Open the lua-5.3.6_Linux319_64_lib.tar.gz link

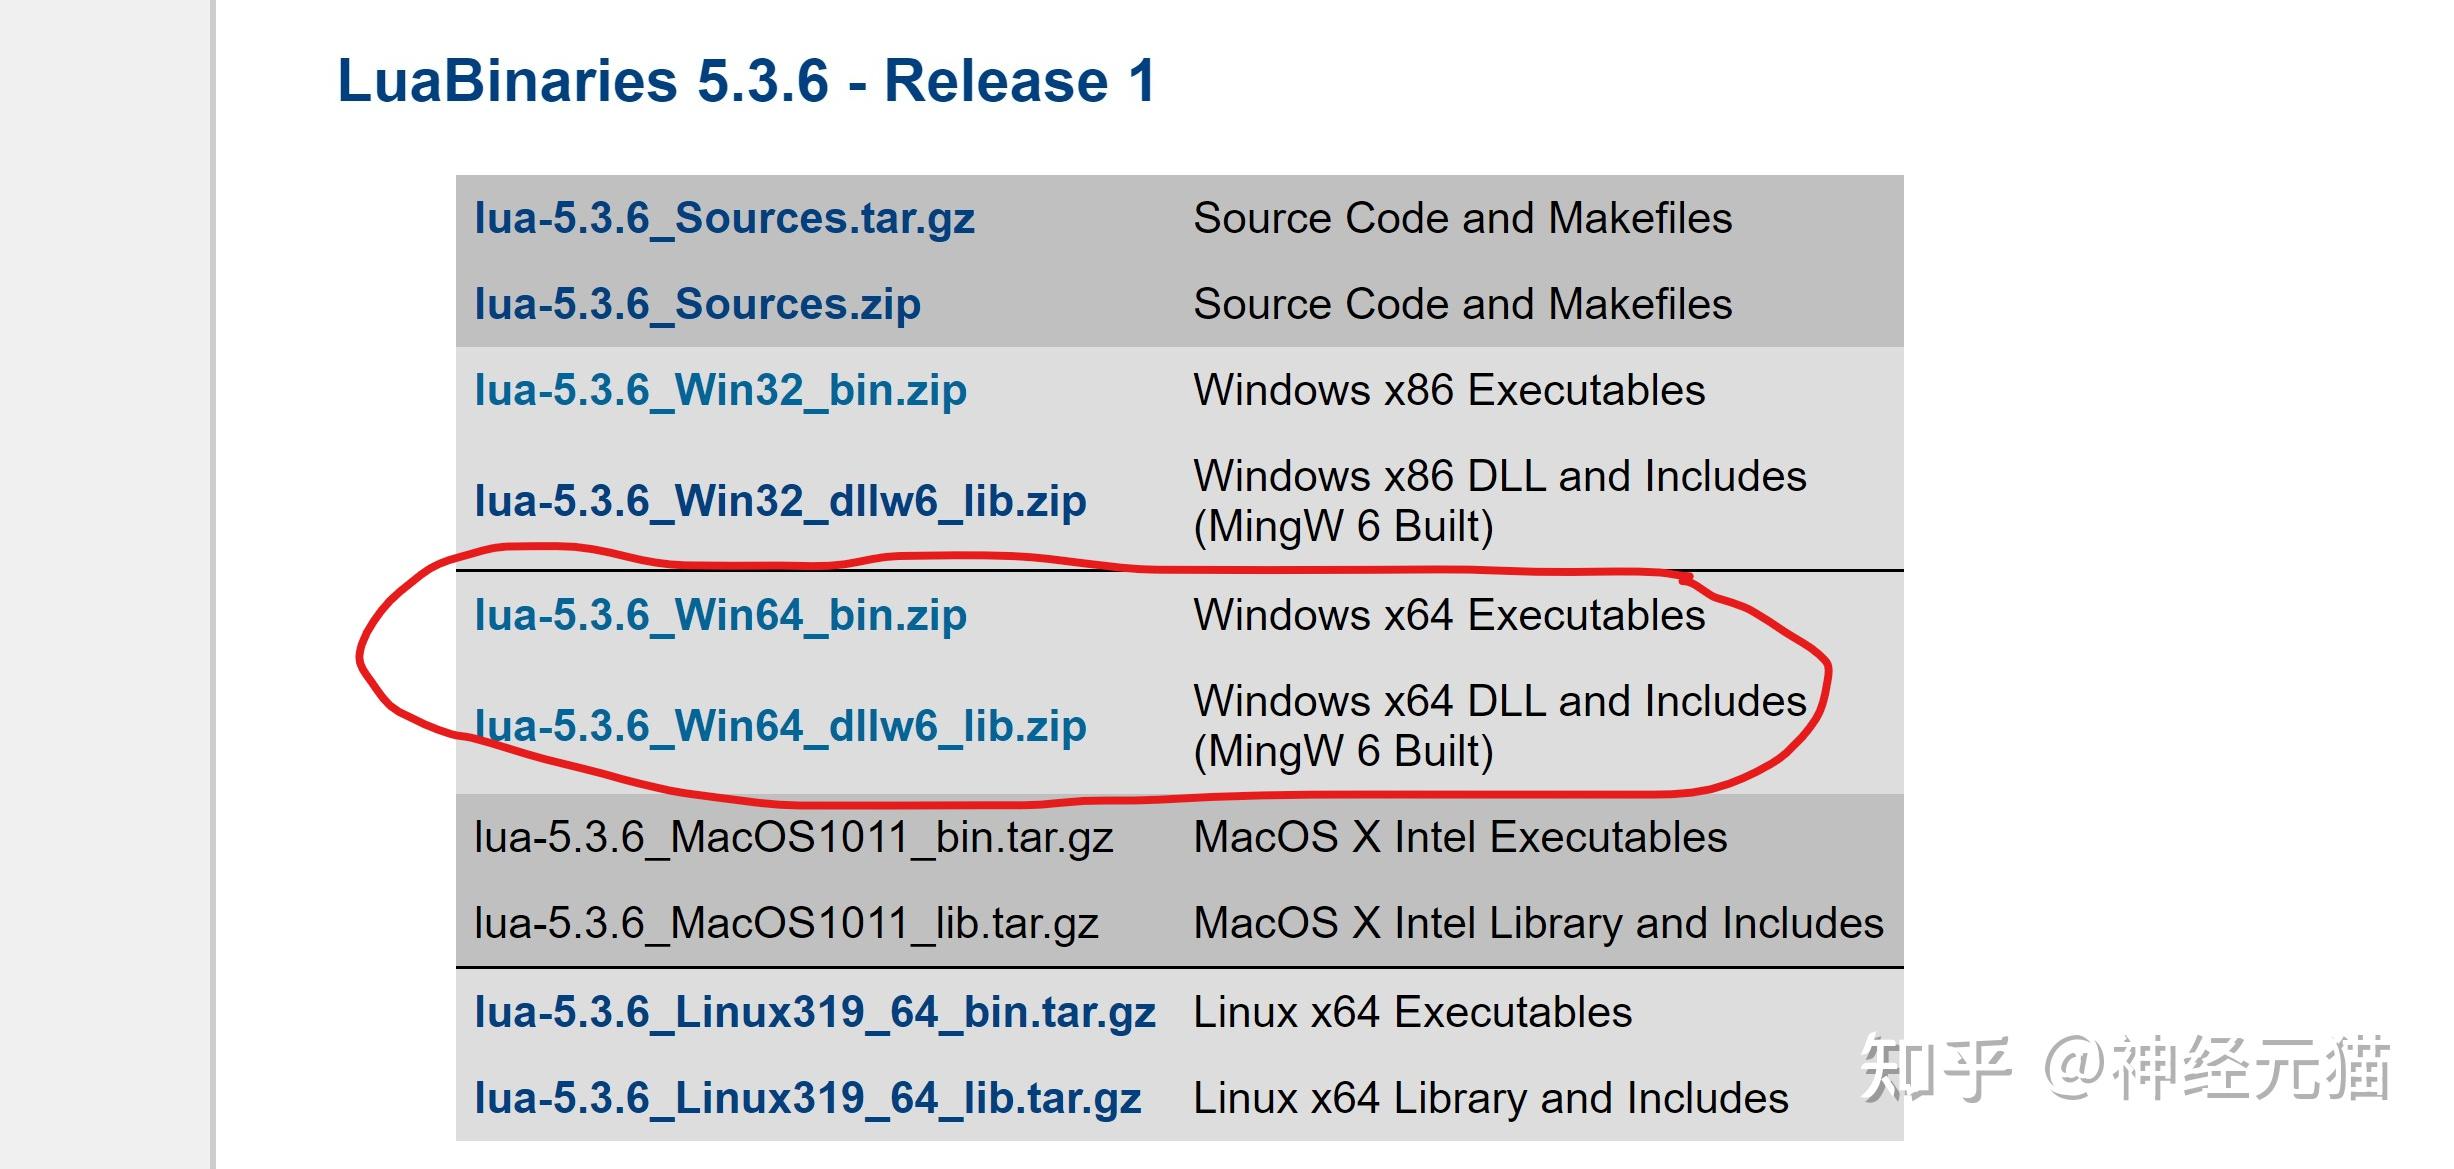[807, 1098]
